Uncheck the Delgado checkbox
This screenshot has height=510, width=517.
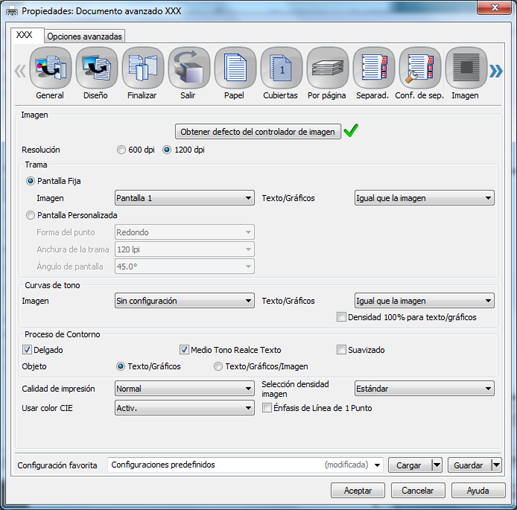pyautogui.click(x=27, y=350)
